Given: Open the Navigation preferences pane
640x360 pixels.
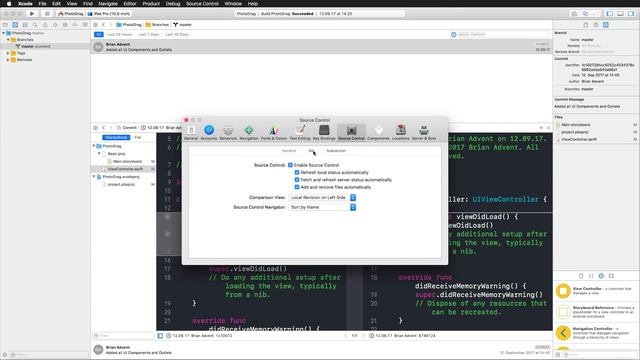Looking at the screenshot, I should pyautogui.click(x=249, y=133).
